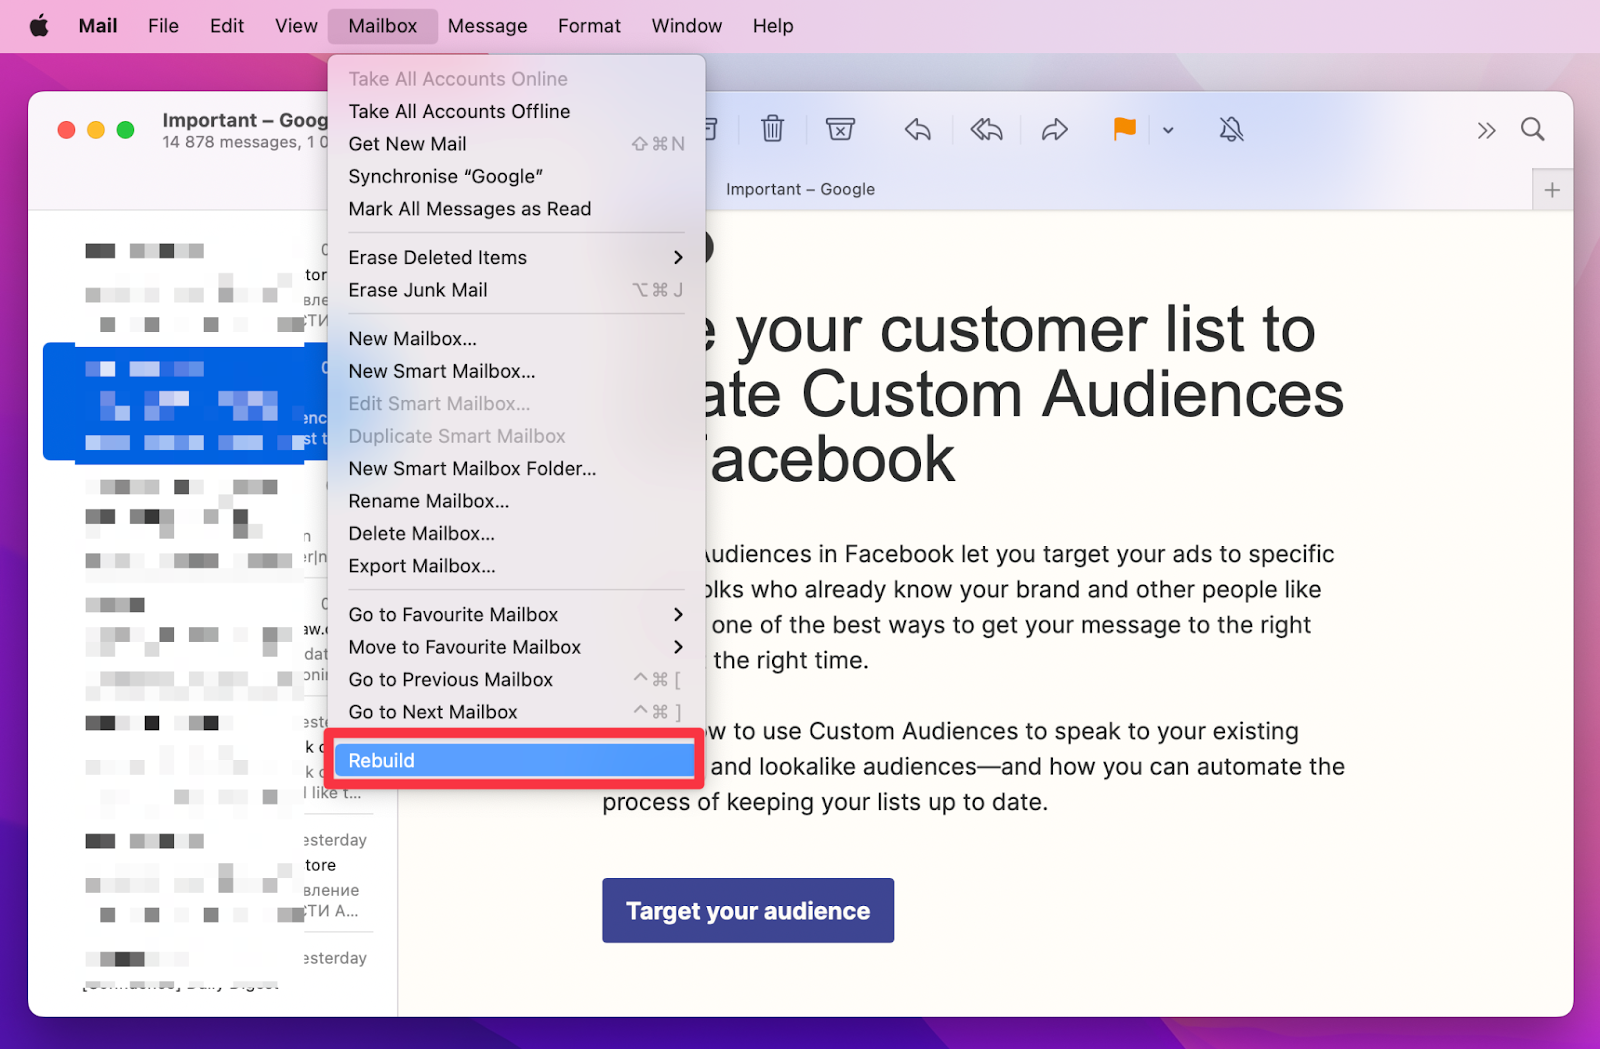Show more toolbar items chevron
This screenshot has width=1600, height=1049.
[x=1486, y=130]
